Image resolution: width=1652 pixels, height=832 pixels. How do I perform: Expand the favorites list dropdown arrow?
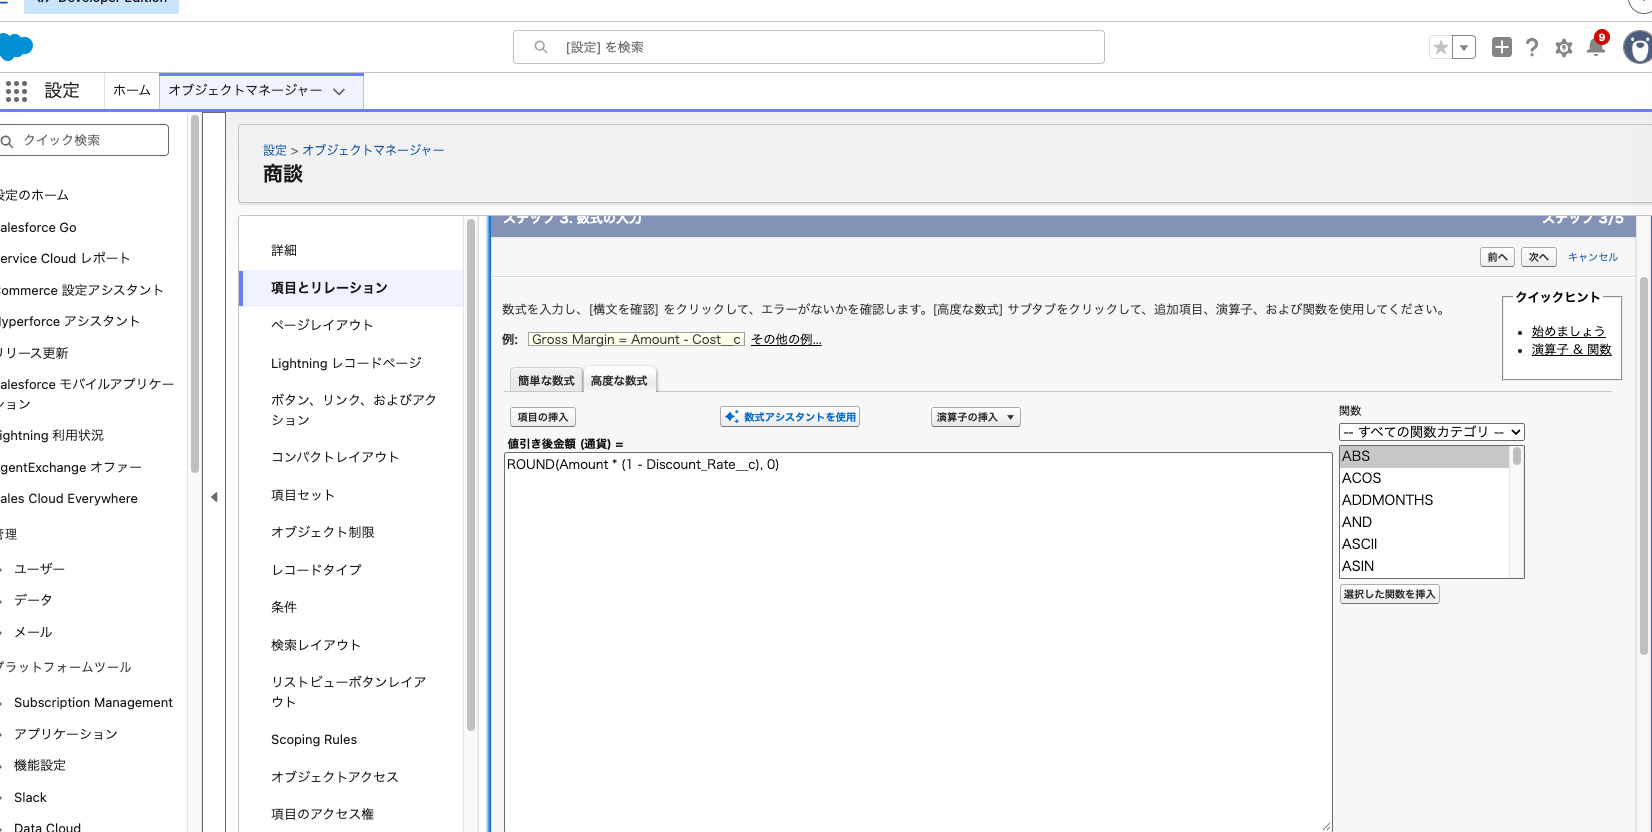[1464, 47]
